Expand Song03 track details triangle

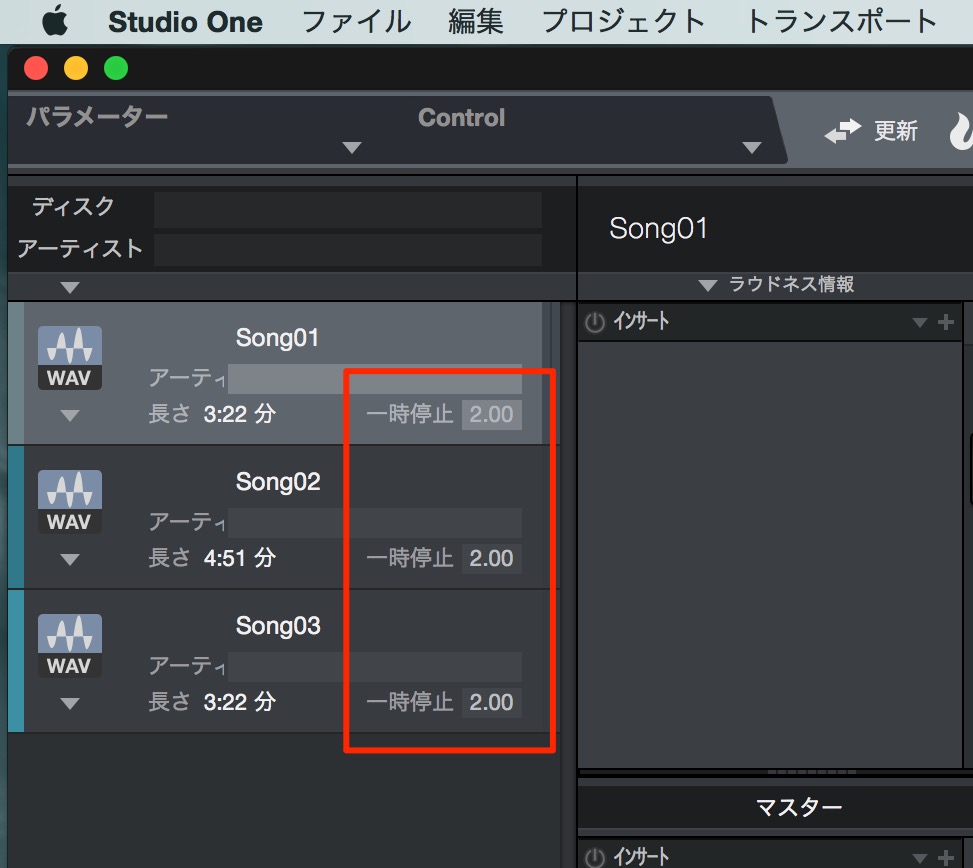70,704
